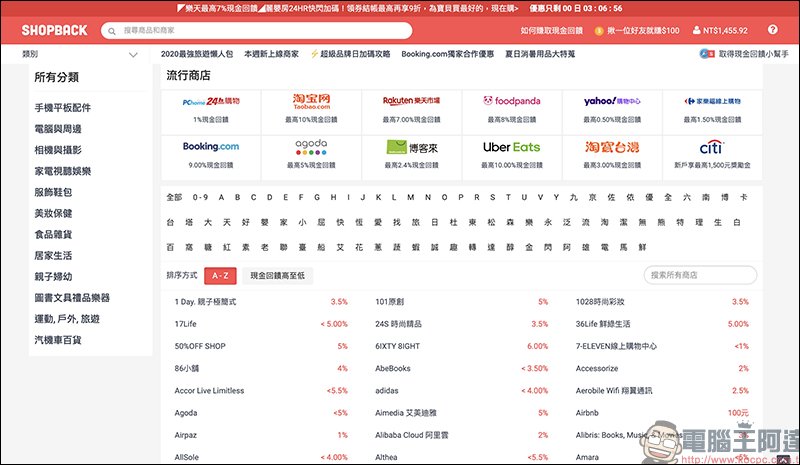Select 電腦與周邊 category
800x465 pixels.
(58, 129)
